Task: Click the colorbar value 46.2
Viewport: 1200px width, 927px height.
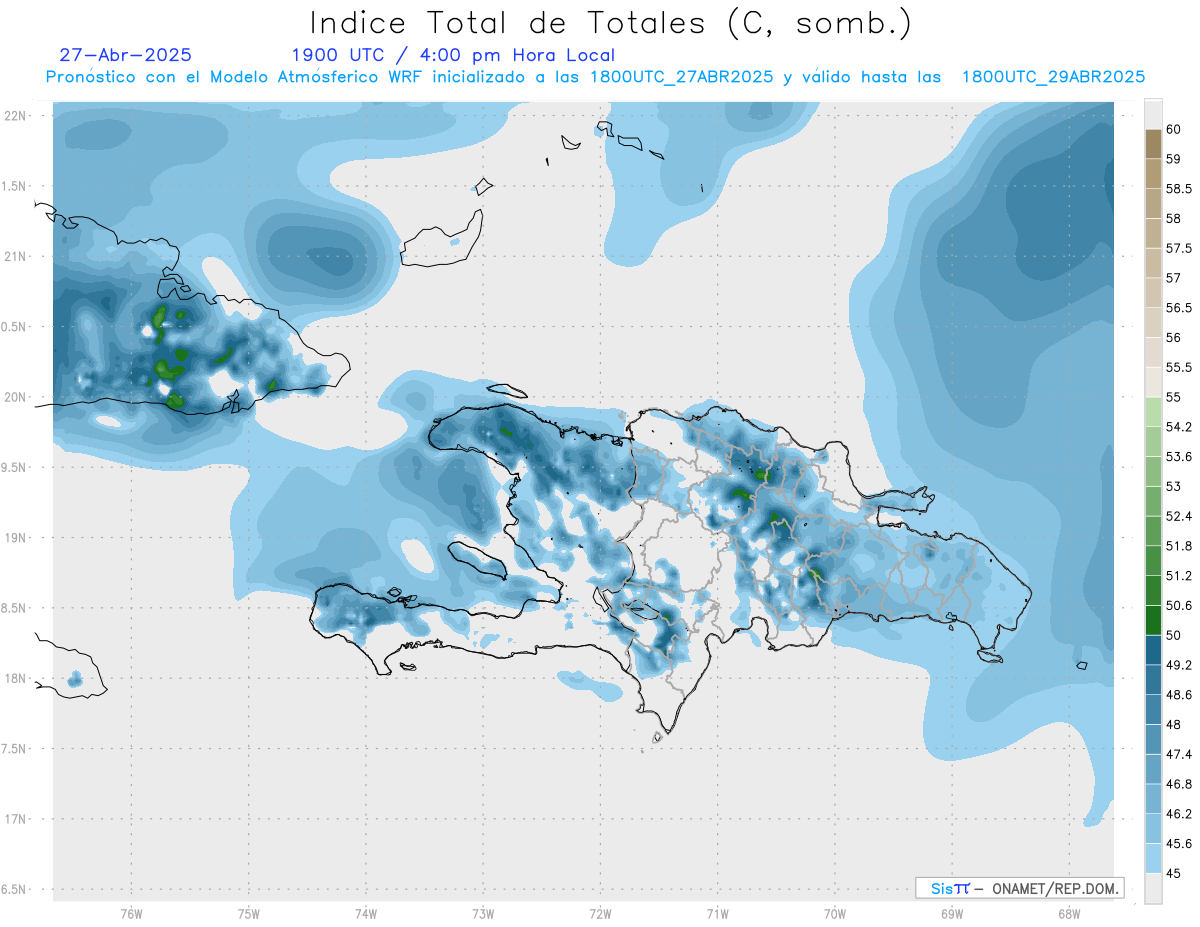Action: [1179, 814]
